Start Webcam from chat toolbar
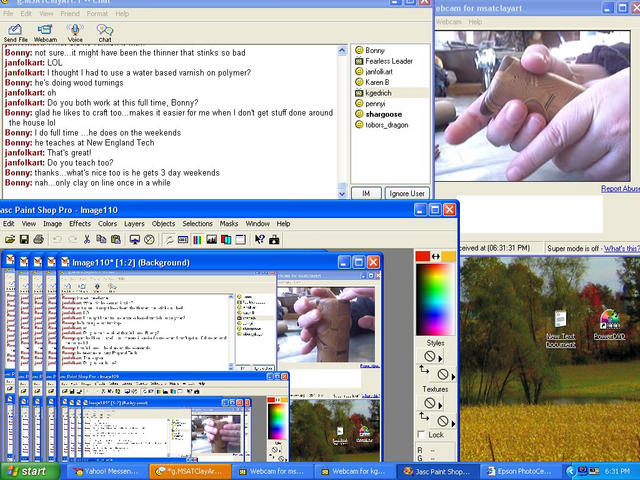 pos(45,33)
